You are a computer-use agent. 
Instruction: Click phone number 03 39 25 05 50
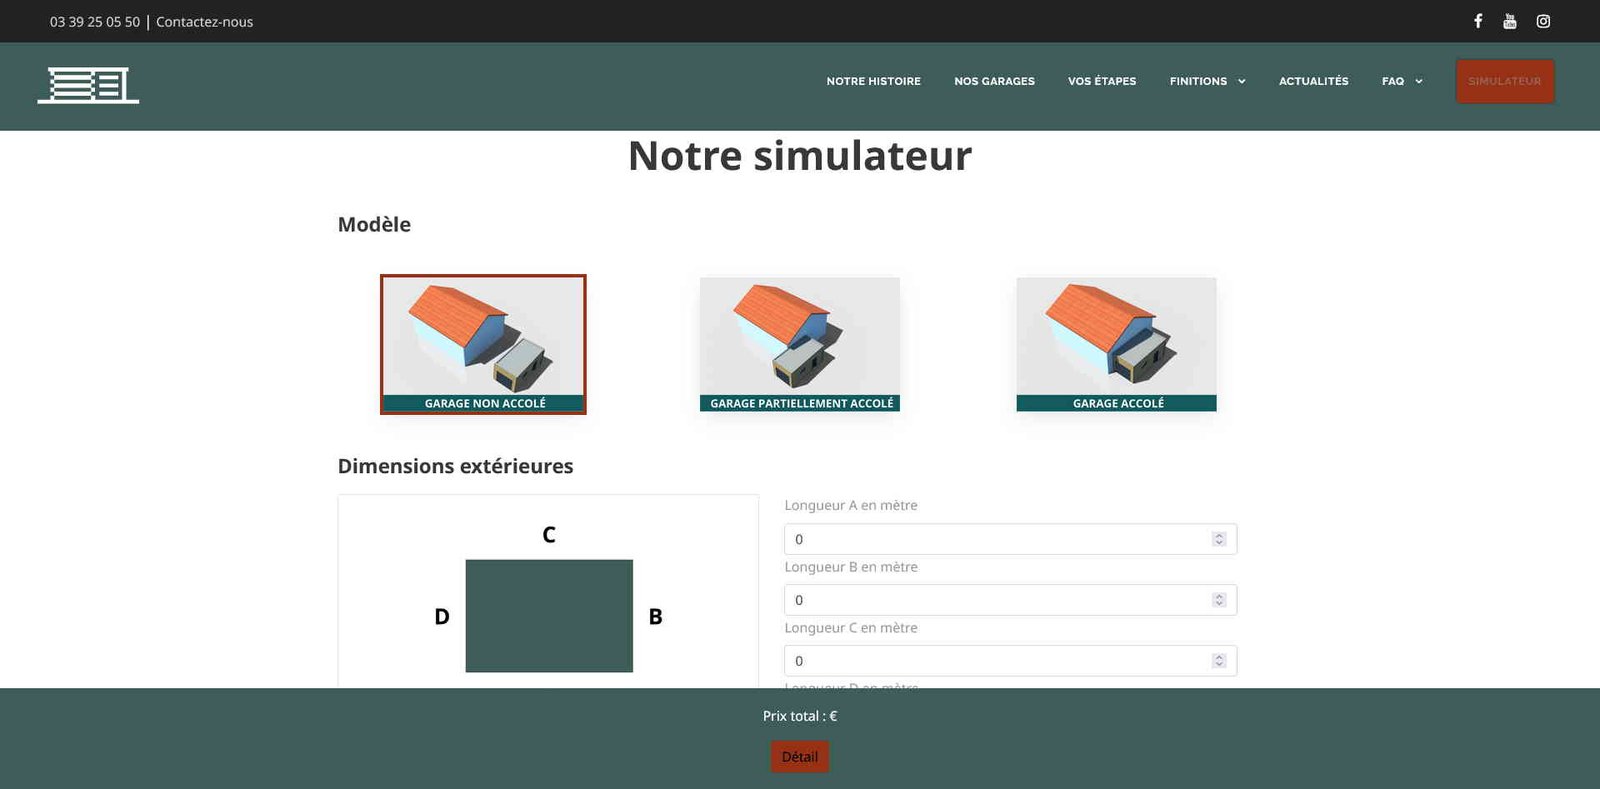(x=95, y=22)
